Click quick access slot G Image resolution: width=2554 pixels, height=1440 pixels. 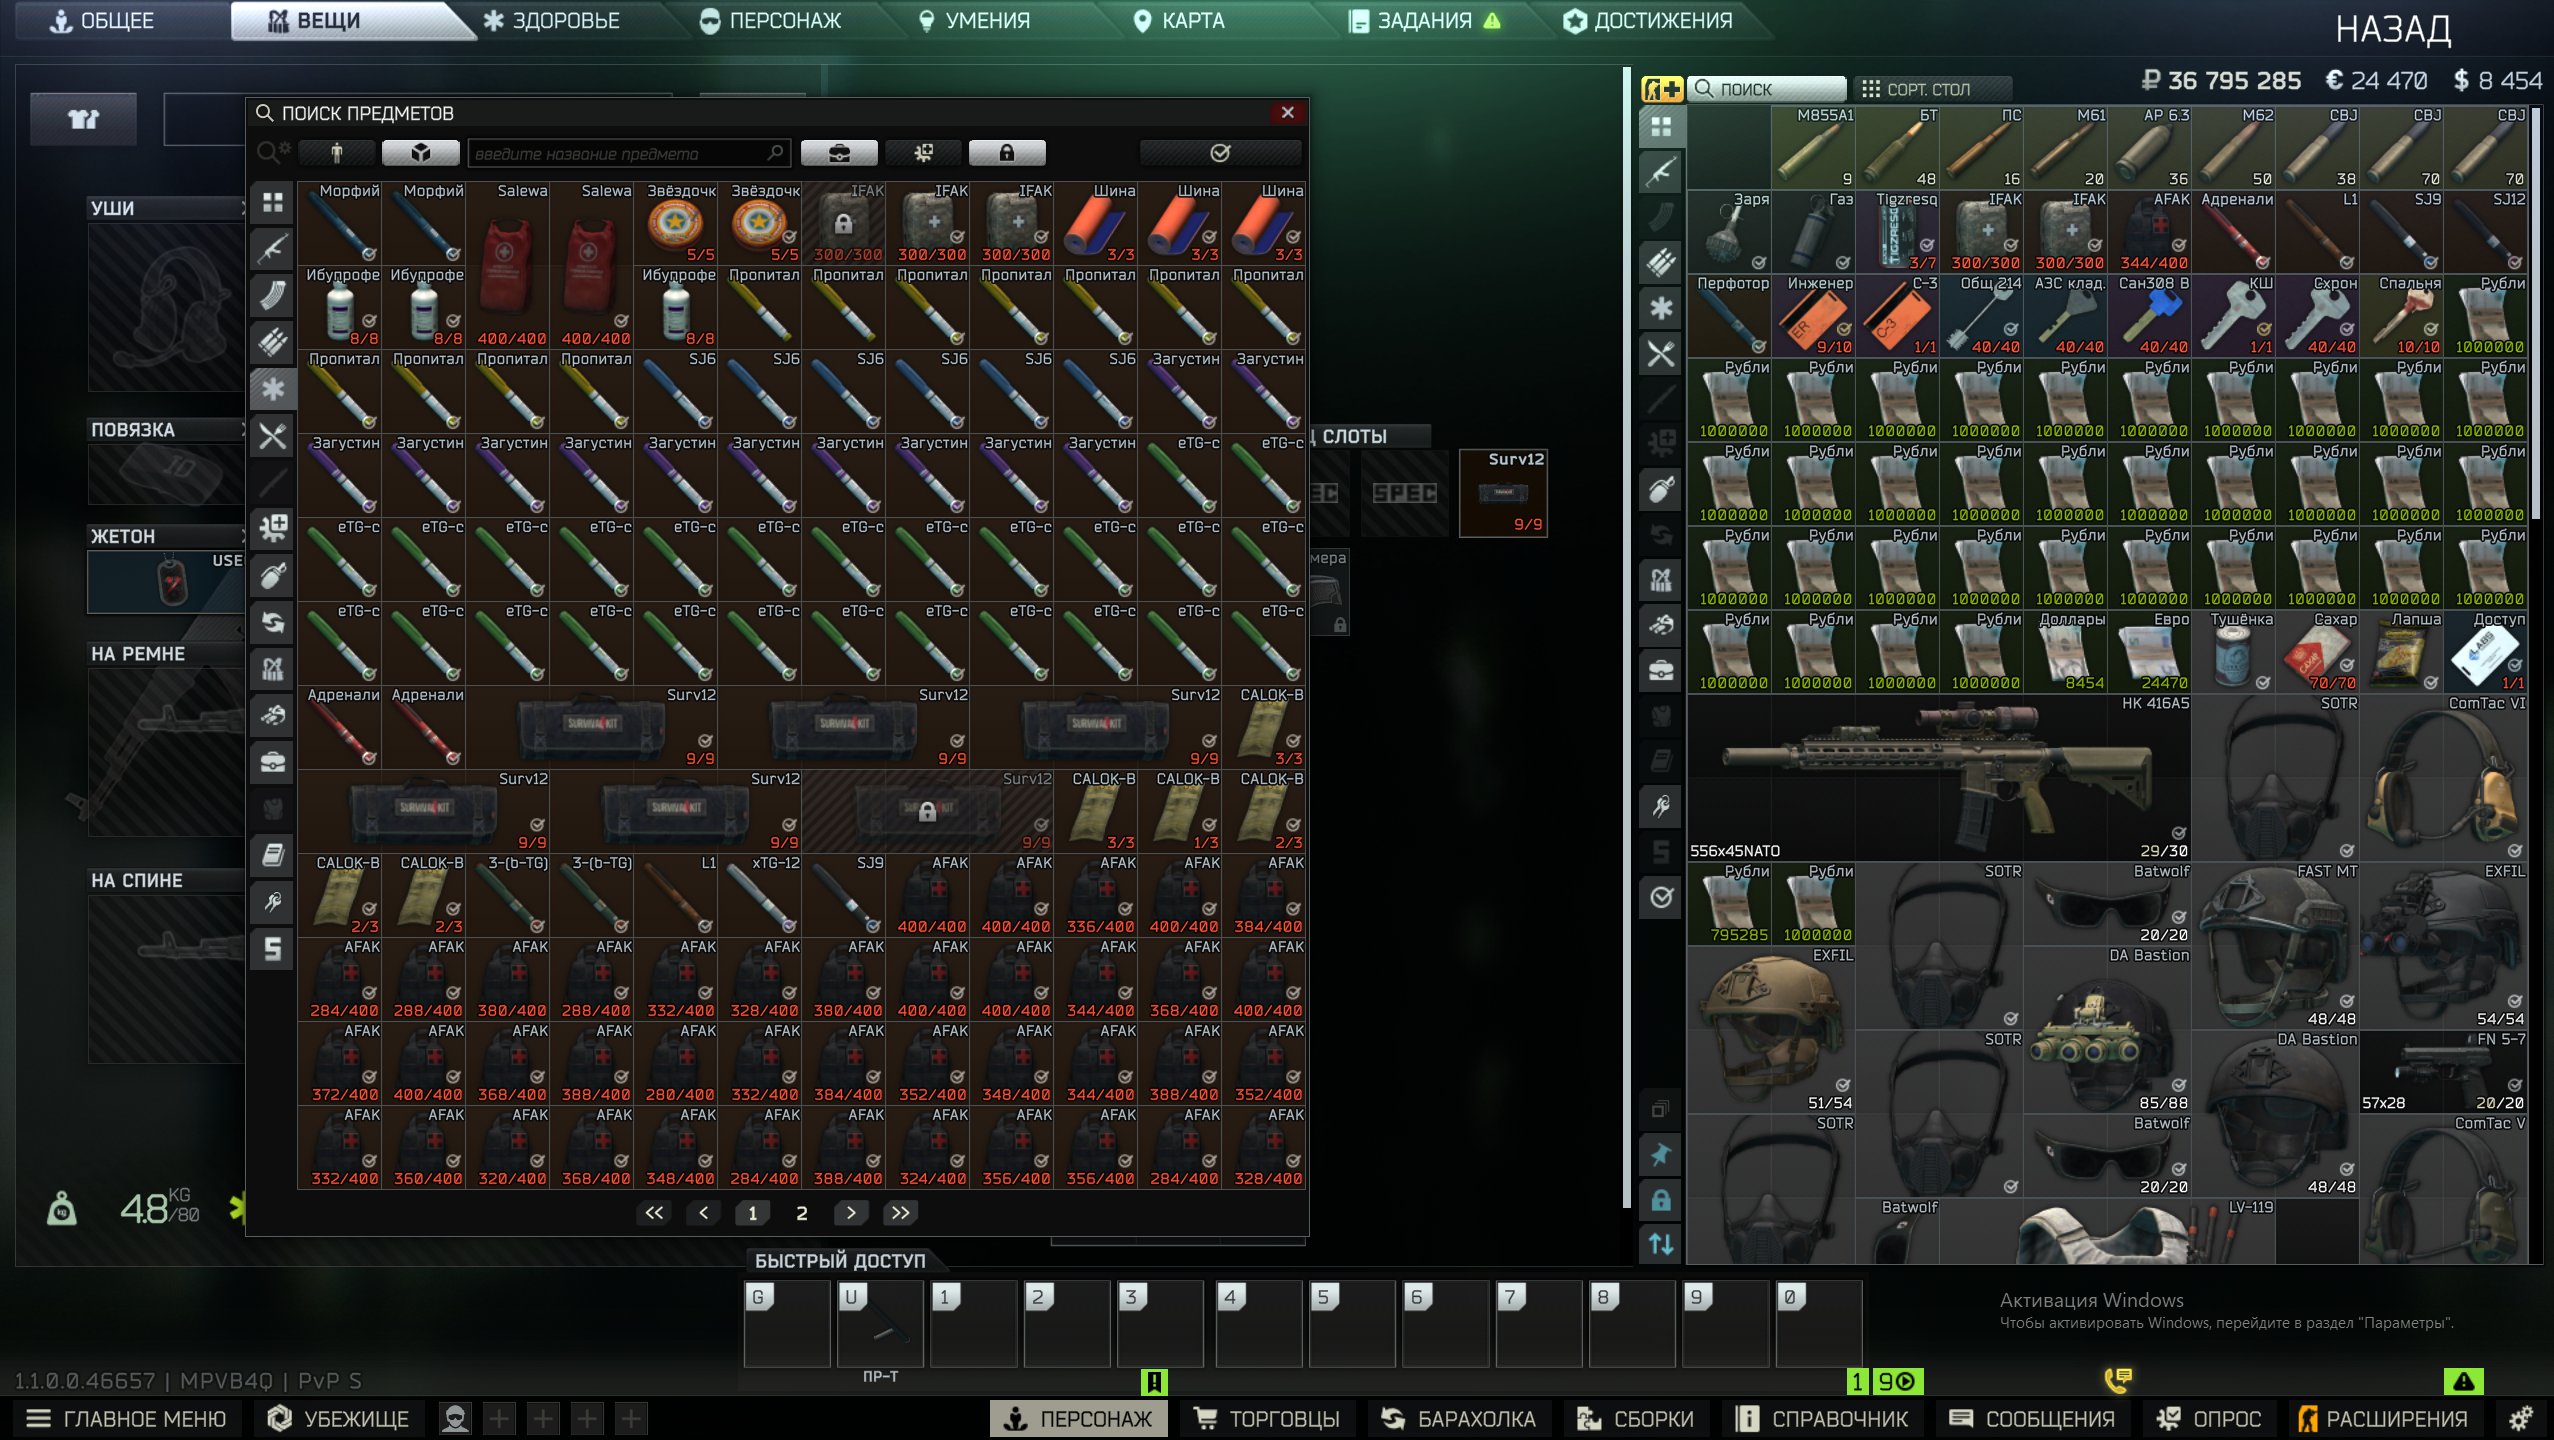pos(787,1323)
